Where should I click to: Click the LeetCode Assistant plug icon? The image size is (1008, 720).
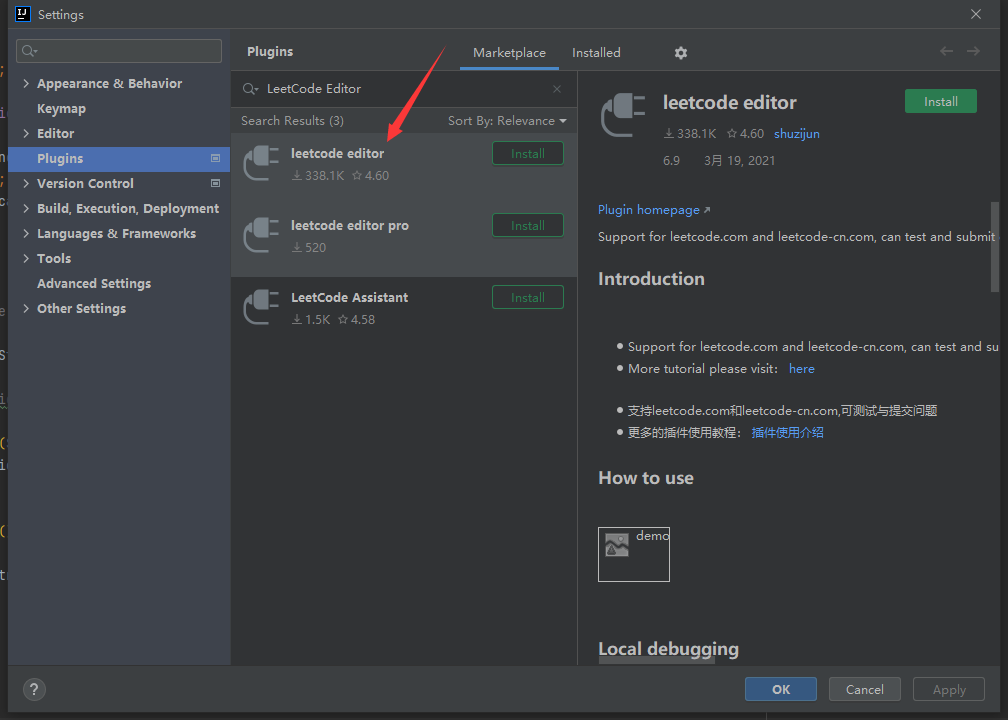pos(261,307)
